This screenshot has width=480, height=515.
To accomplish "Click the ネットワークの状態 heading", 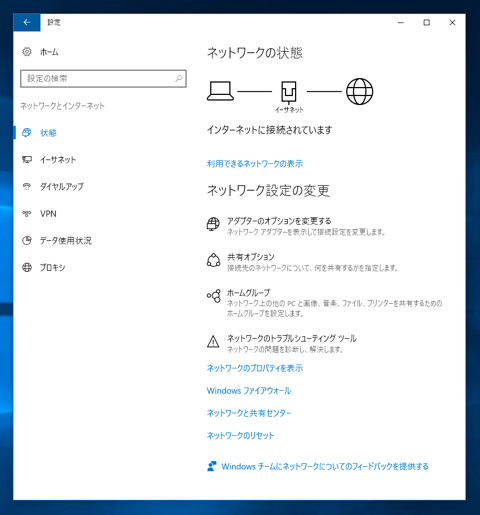I will pyautogui.click(x=255, y=53).
